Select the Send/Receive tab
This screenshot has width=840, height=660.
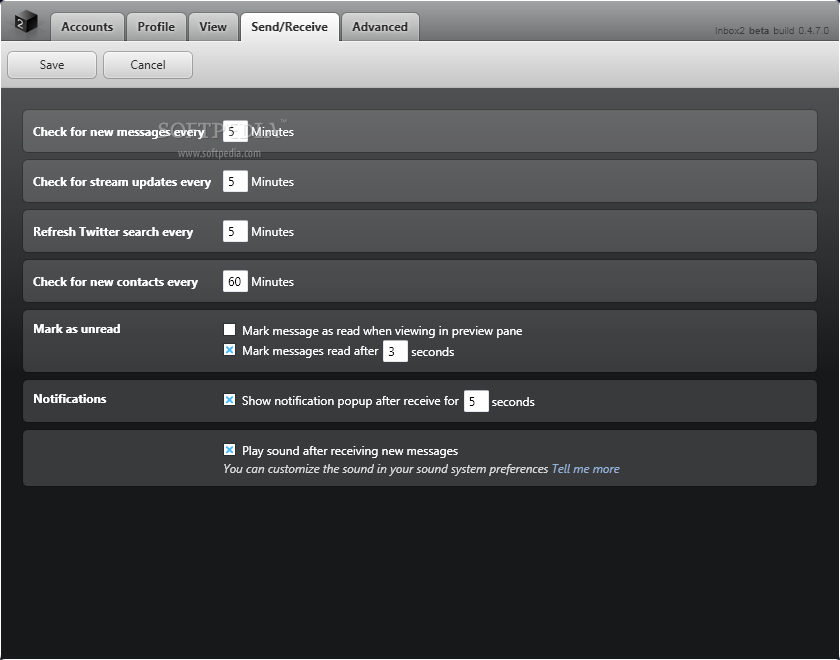tap(289, 27)
